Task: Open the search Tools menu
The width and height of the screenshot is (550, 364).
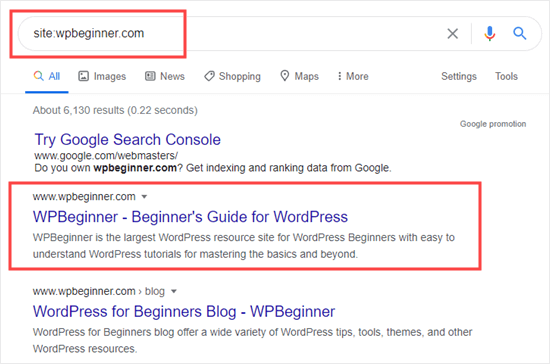Action: [506, 76]
